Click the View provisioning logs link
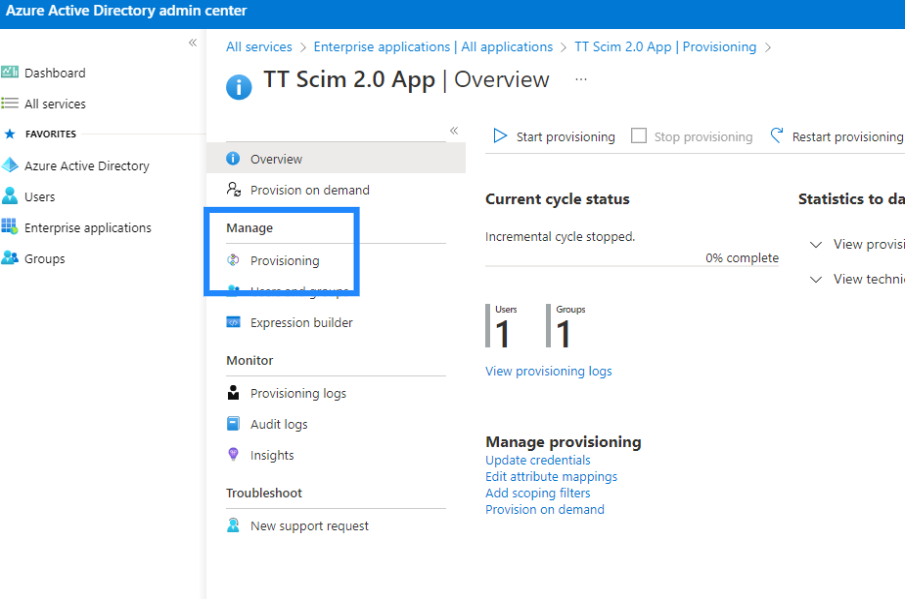 click(x=548, y=371)
